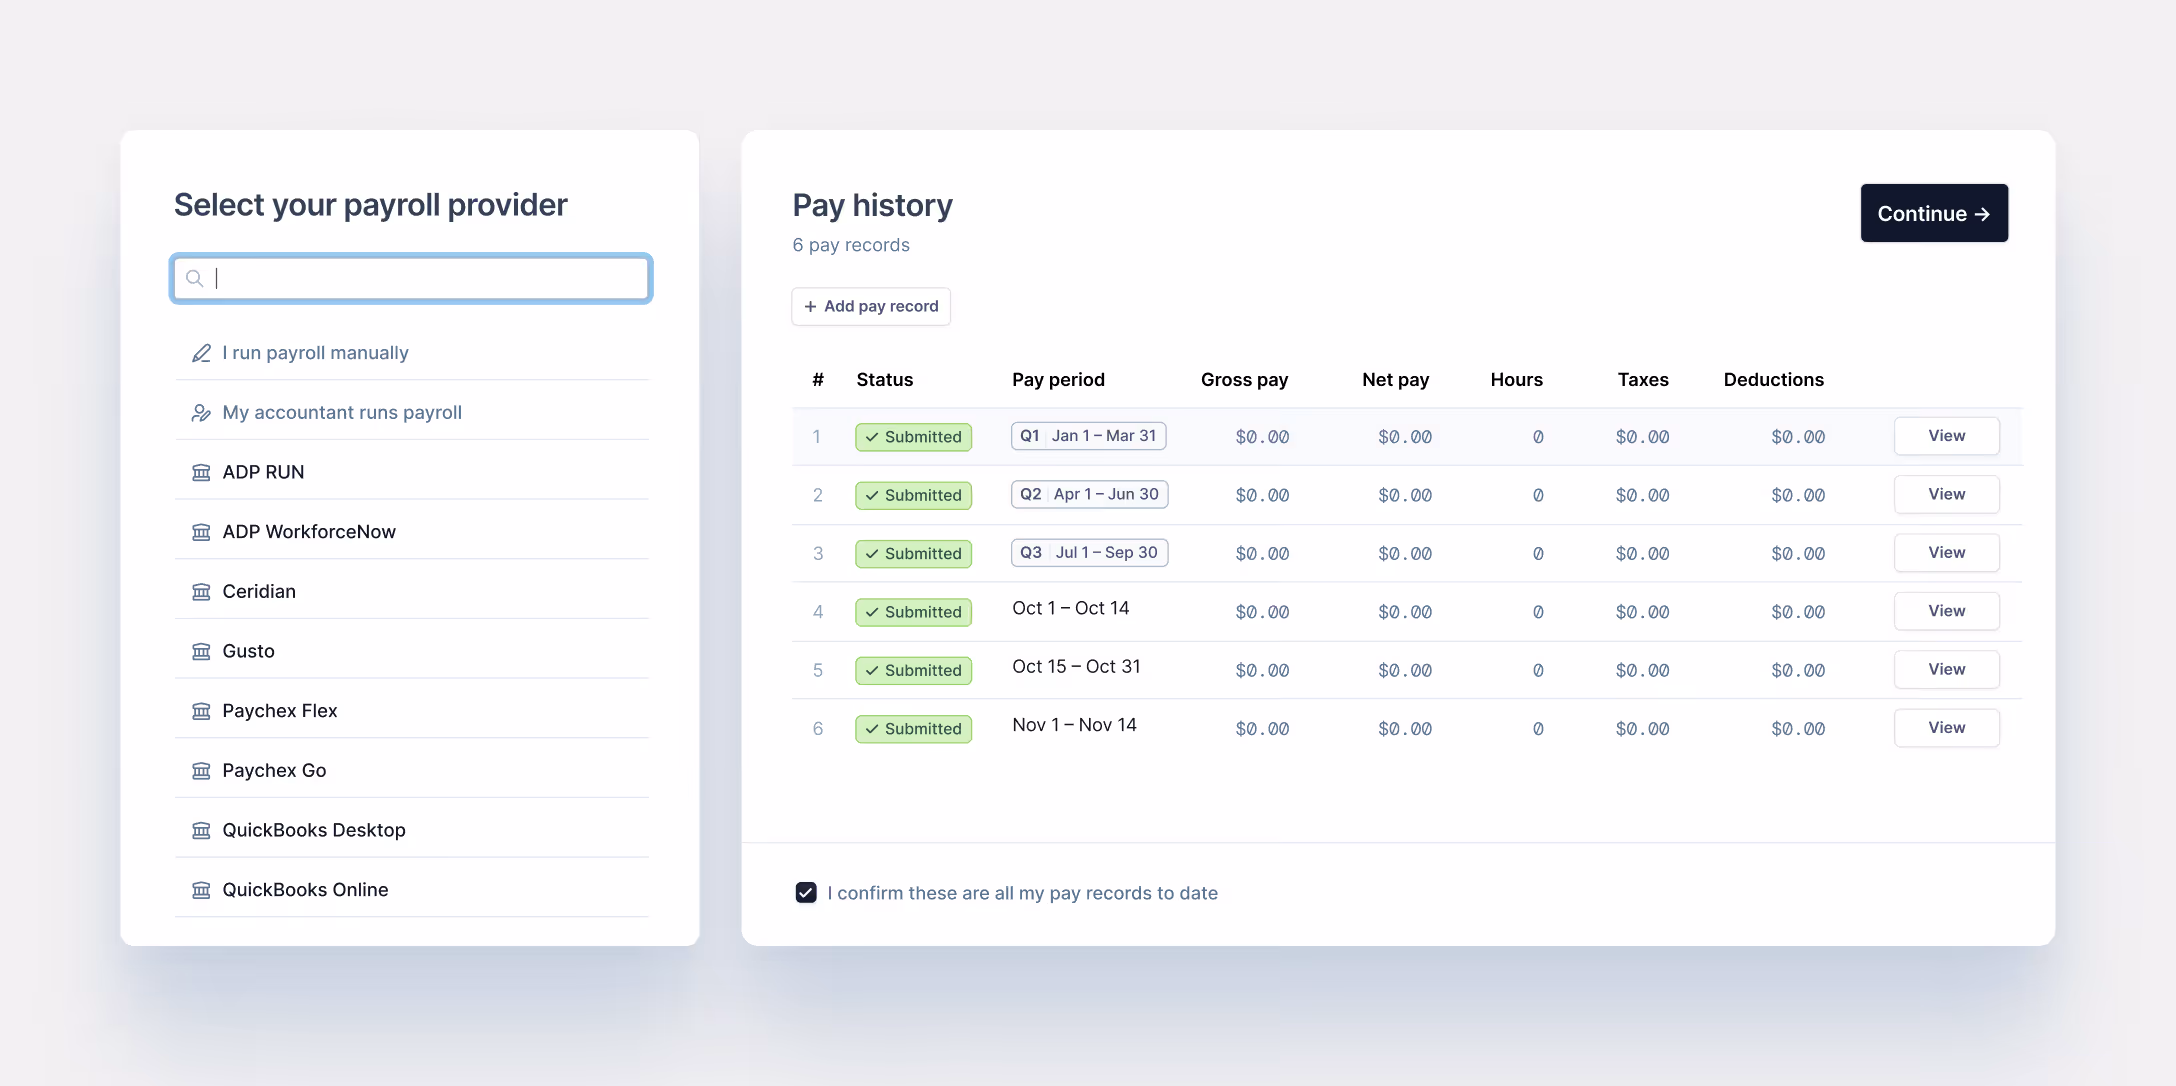Uncheck the confirm all pay records checkbox
2176x1086 pixels.
[x=806, y=893]
